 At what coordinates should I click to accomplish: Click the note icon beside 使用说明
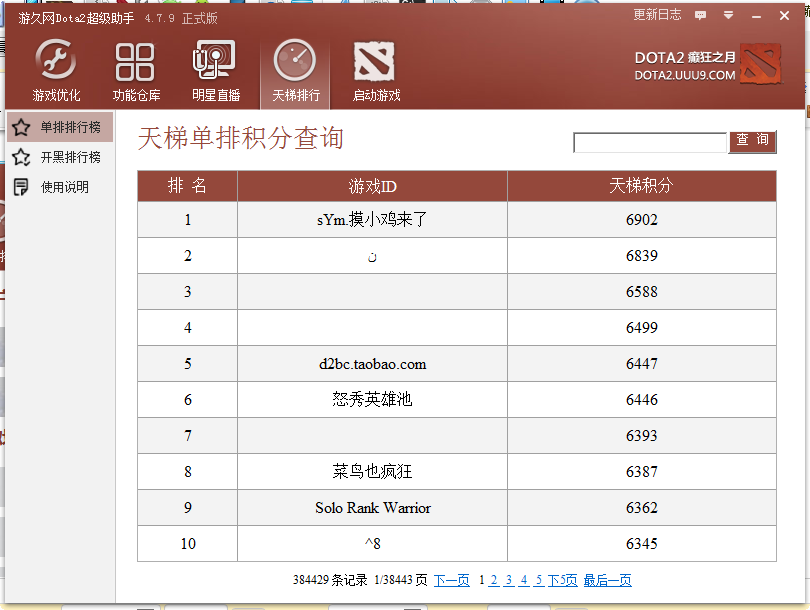(21, 185)
